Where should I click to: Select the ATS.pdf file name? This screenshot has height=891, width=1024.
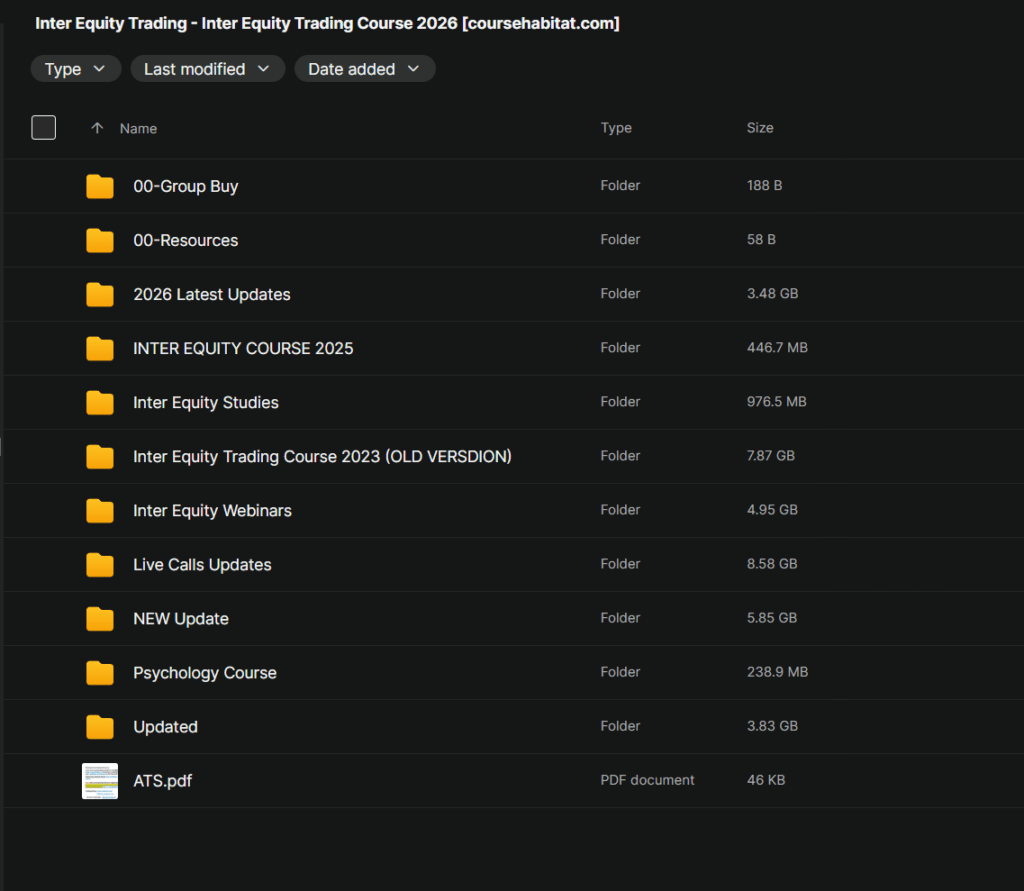[163, 781]
